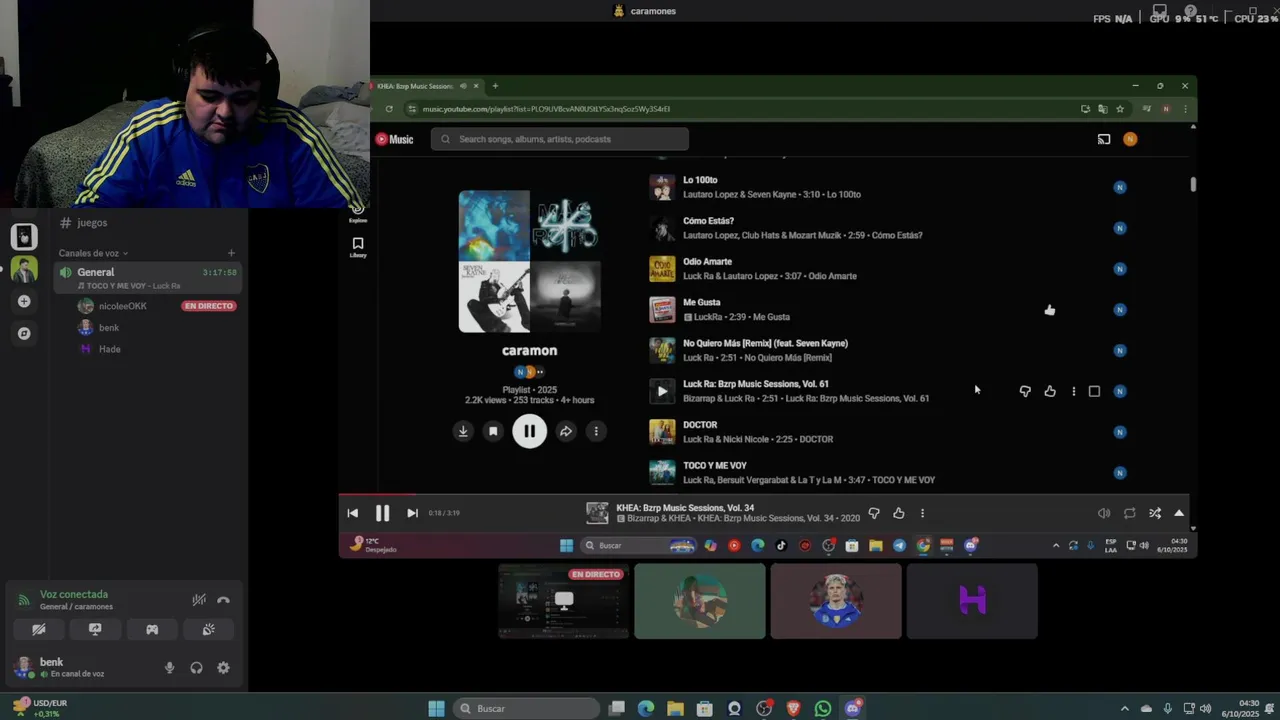This screenshot has height=720, width=1280.
Task: Play Luck Ra: Bzrp Music Sessions, Vol. 61
Action: click(x=662, y=391)
